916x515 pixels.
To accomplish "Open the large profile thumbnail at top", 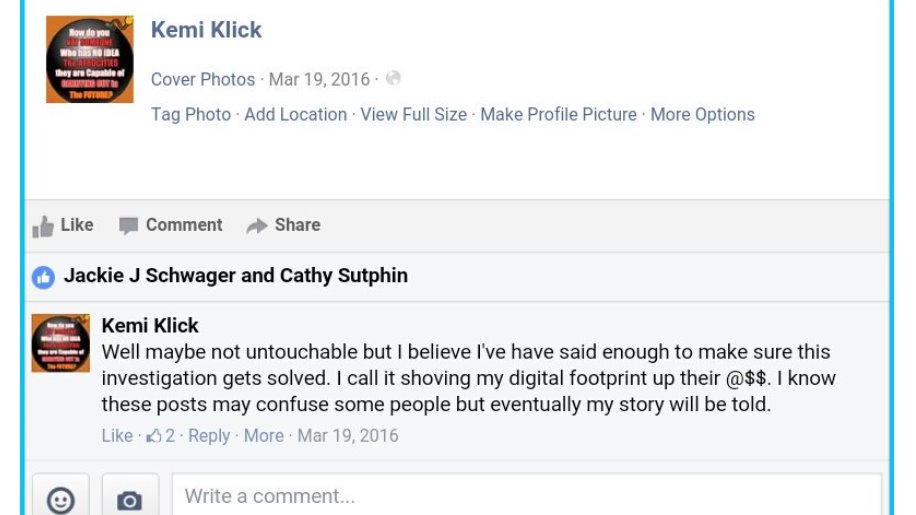I will point(90,59).
